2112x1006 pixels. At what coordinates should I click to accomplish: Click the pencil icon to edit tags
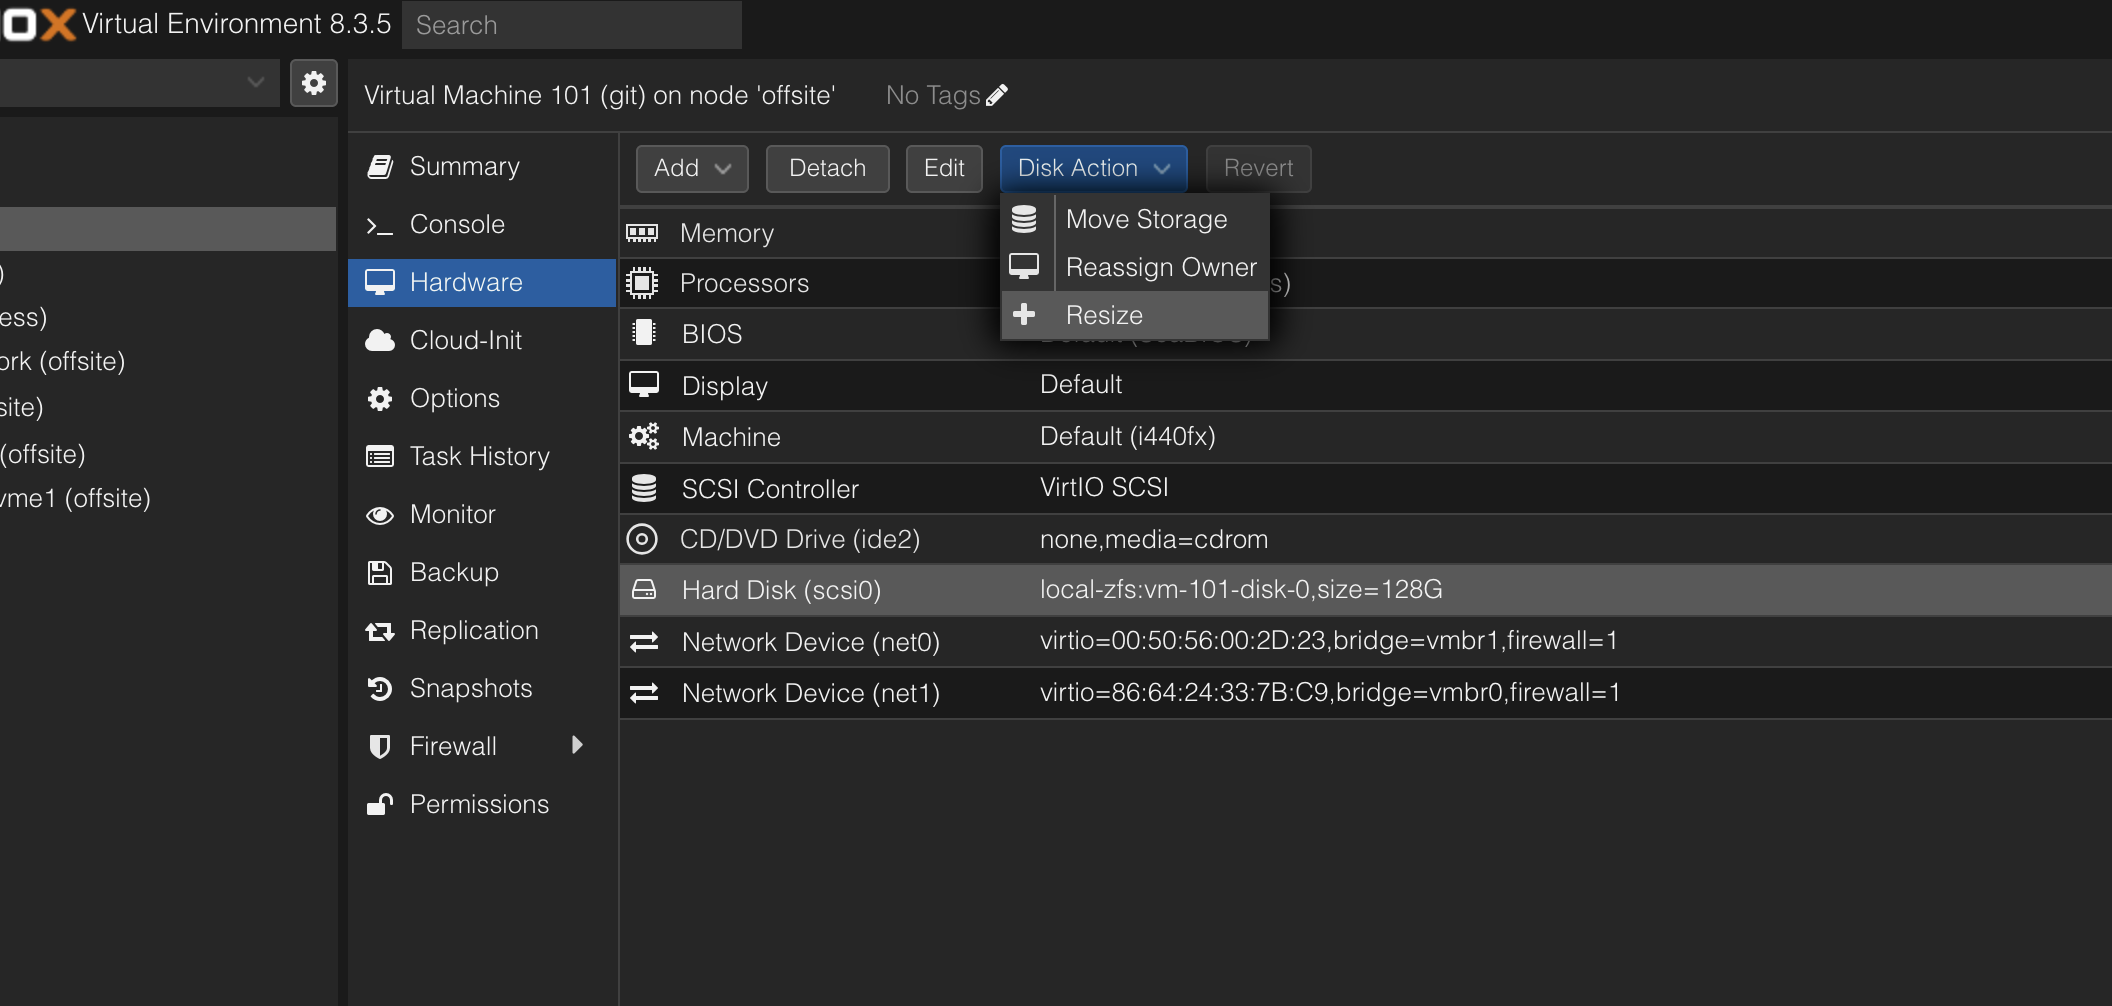pos(997,95)
